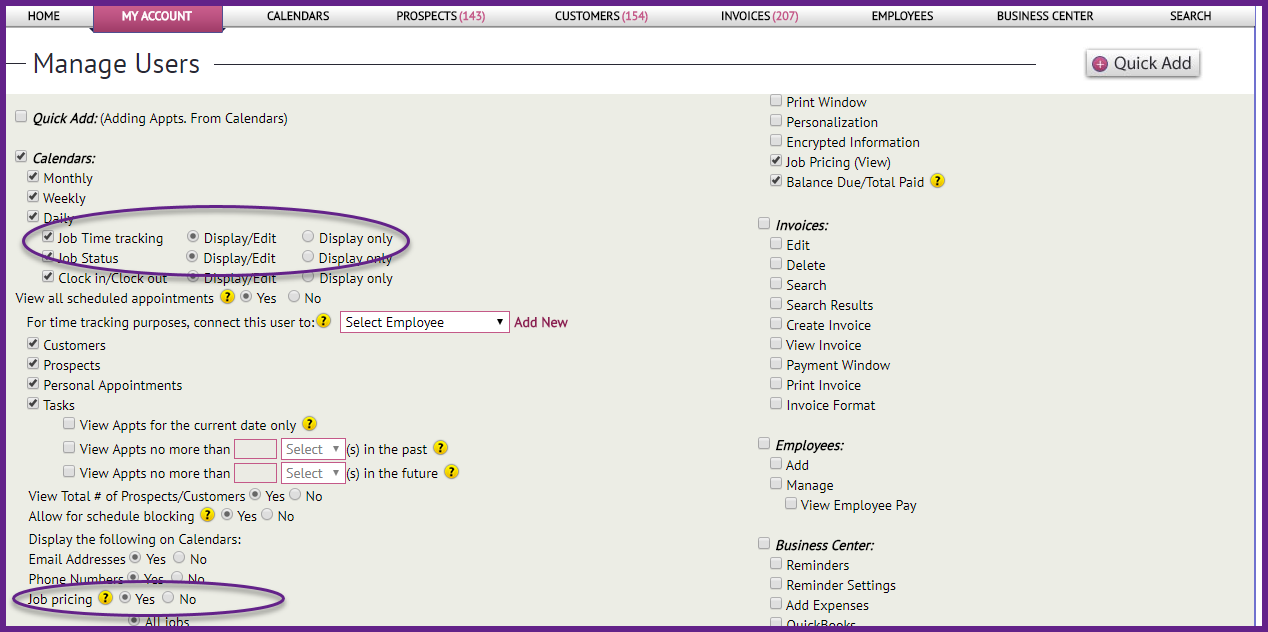Open the My Account tab
The image size is (1268, 632).
click(157, 16)
